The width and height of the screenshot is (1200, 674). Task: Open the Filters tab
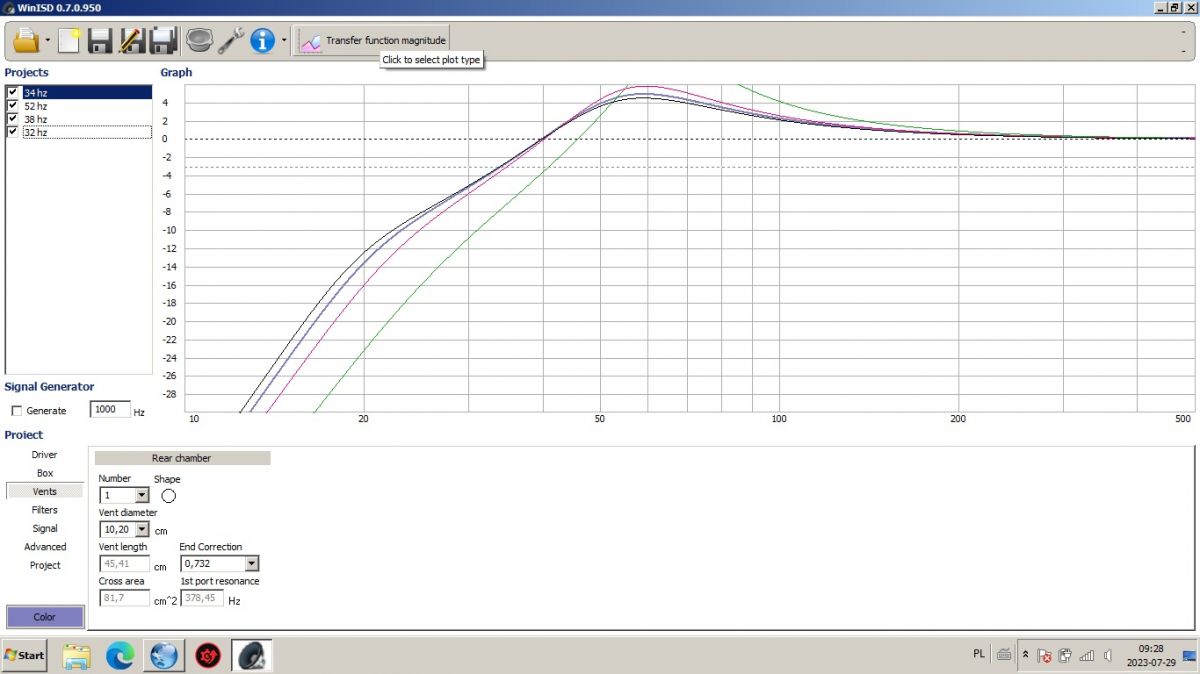point(45,510)
